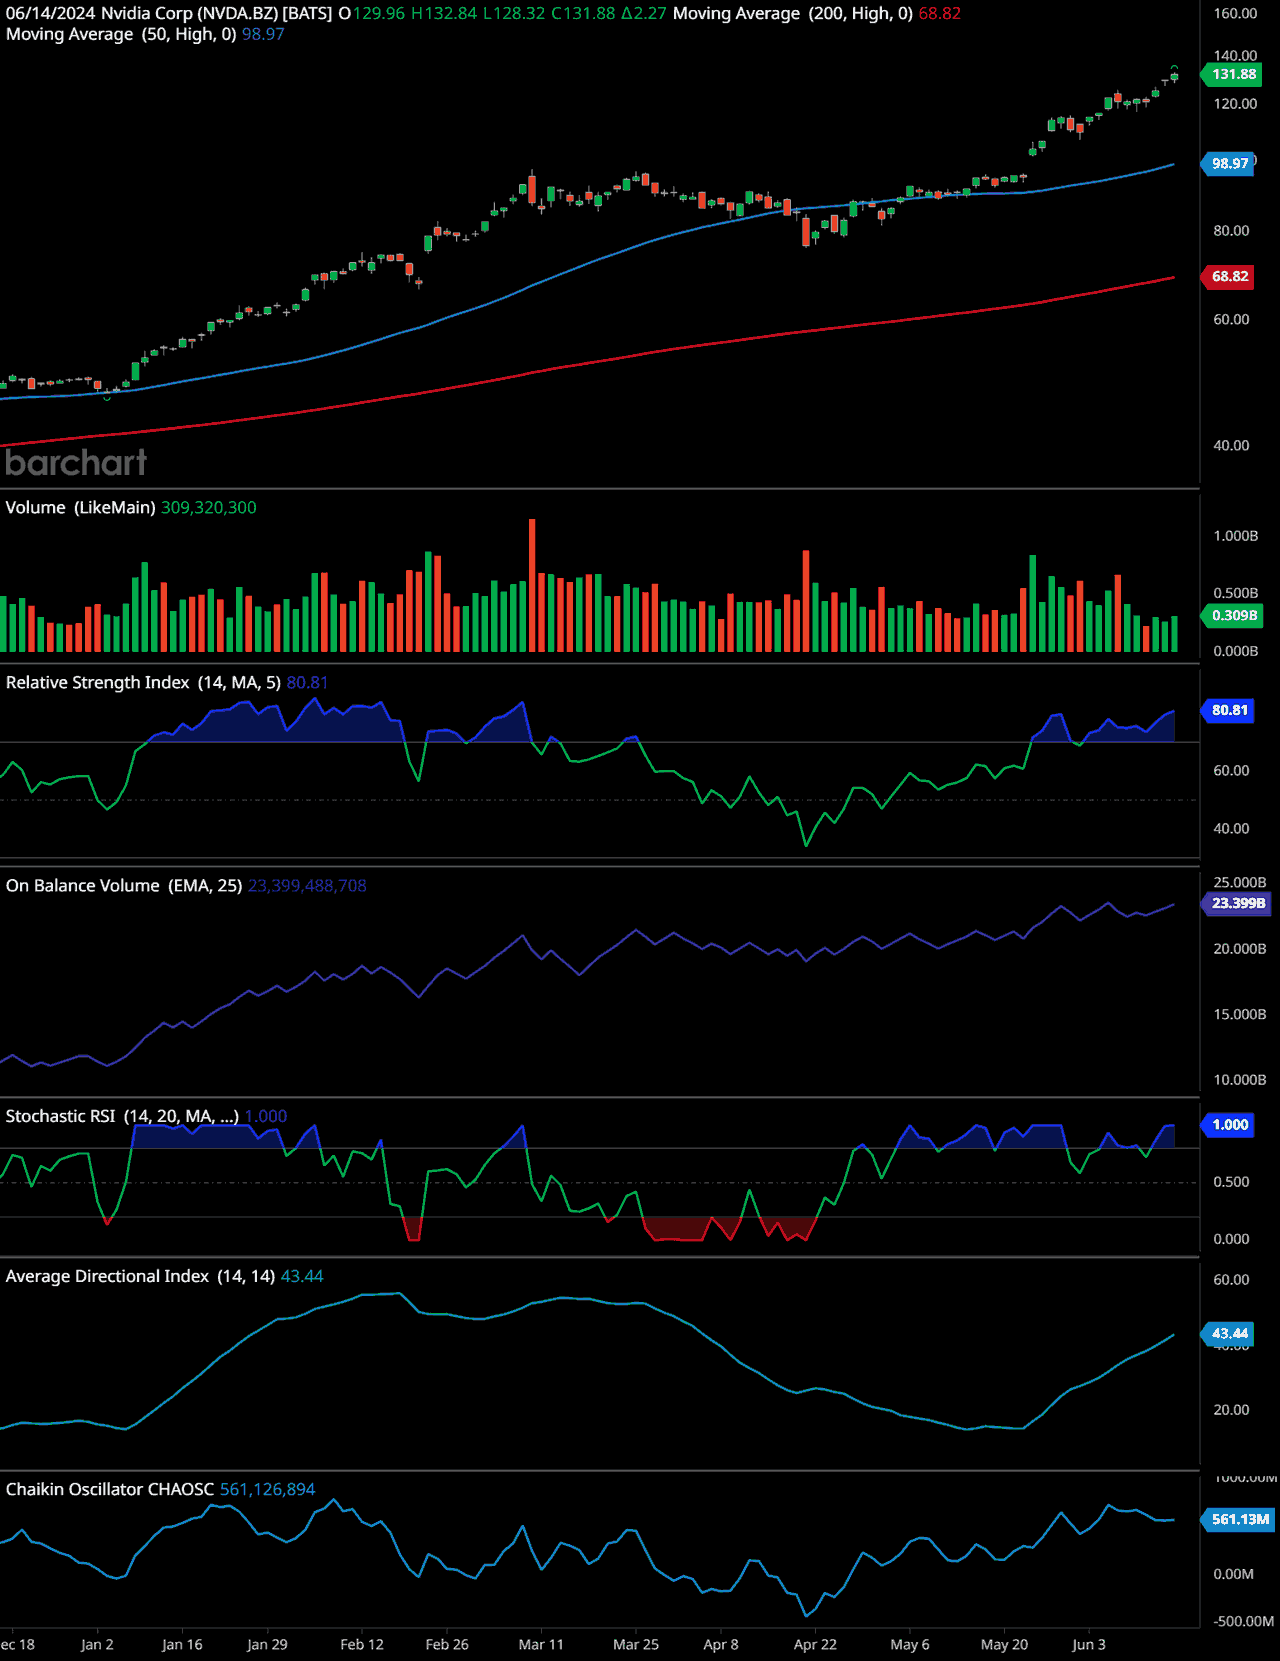Click the 20.000B OBV axis label
This screenshot has height=1661, width=1280.
tap(1240, 949)
